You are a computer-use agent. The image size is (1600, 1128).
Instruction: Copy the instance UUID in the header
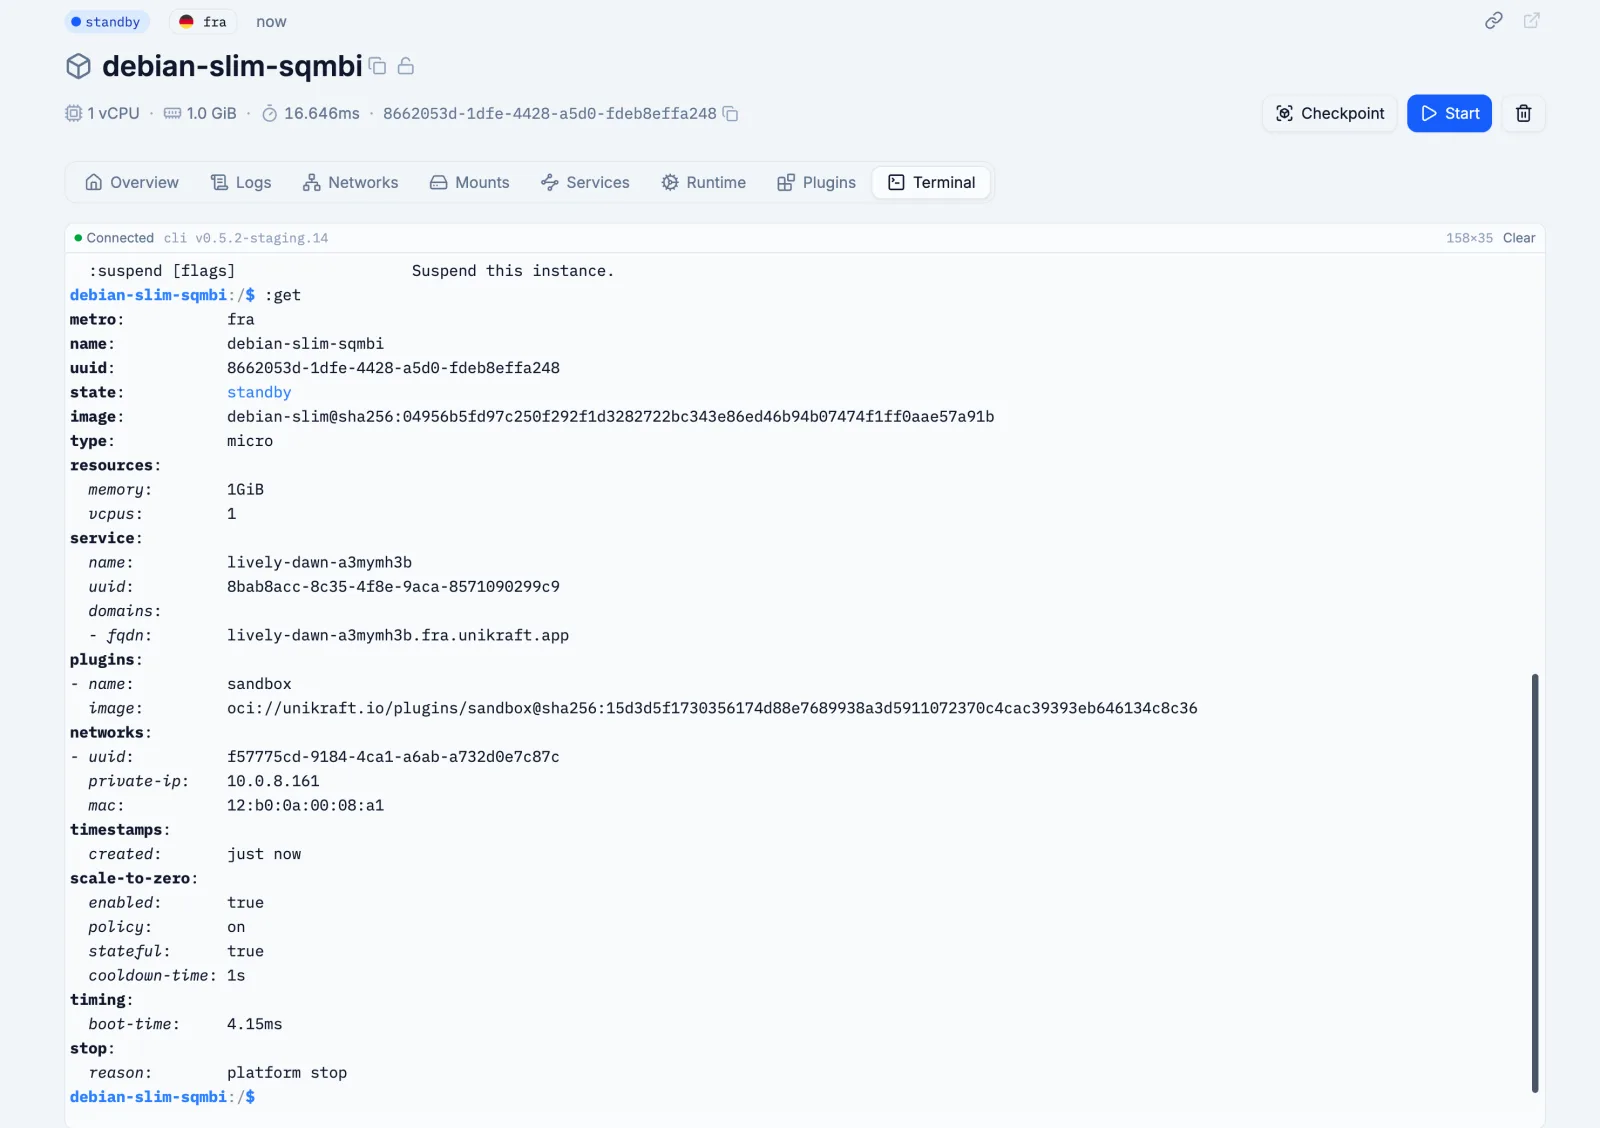(731, 114)
